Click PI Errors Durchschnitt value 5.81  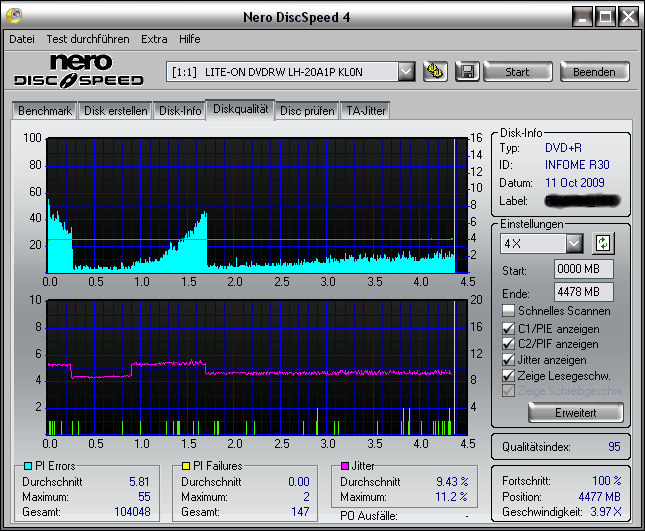click(x=139, y=482)
